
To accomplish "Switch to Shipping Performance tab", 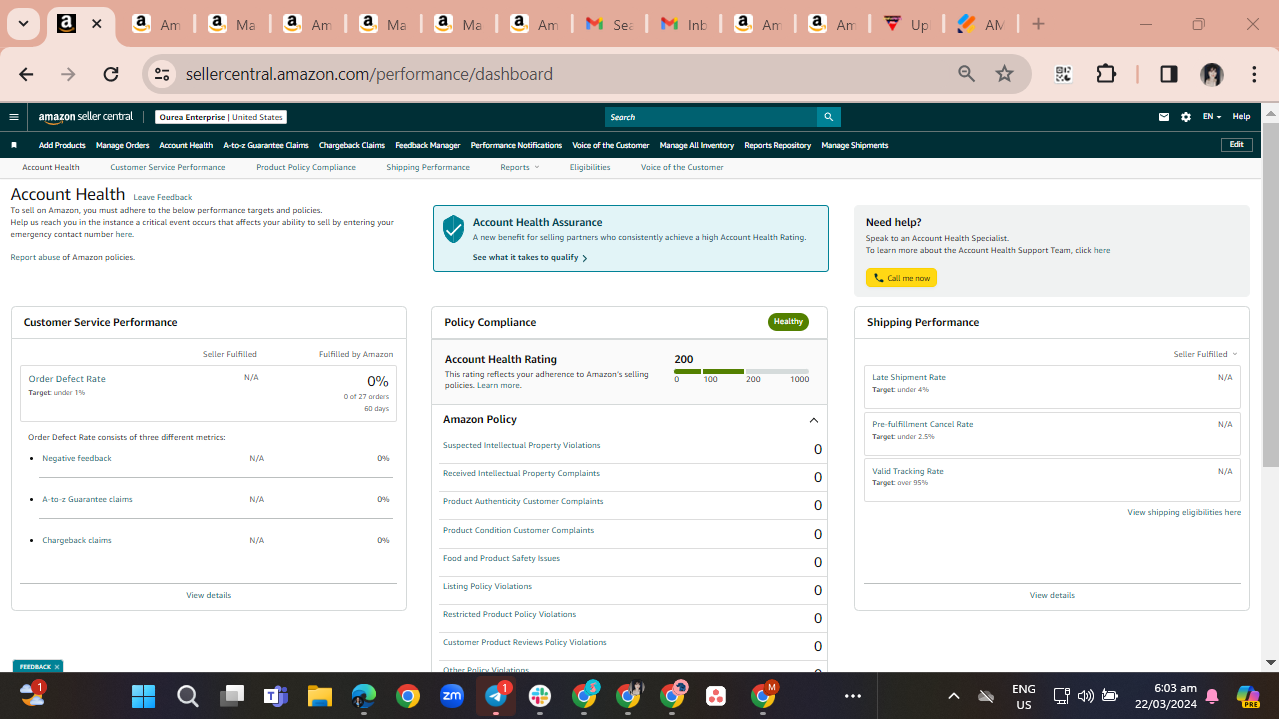I will coord(428,167).
